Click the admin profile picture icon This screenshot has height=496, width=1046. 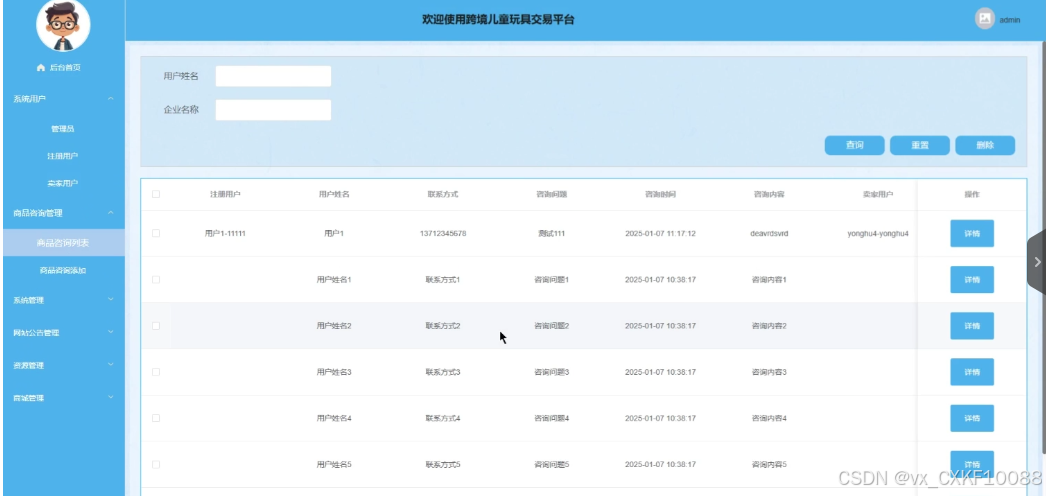tap(985, 19)
